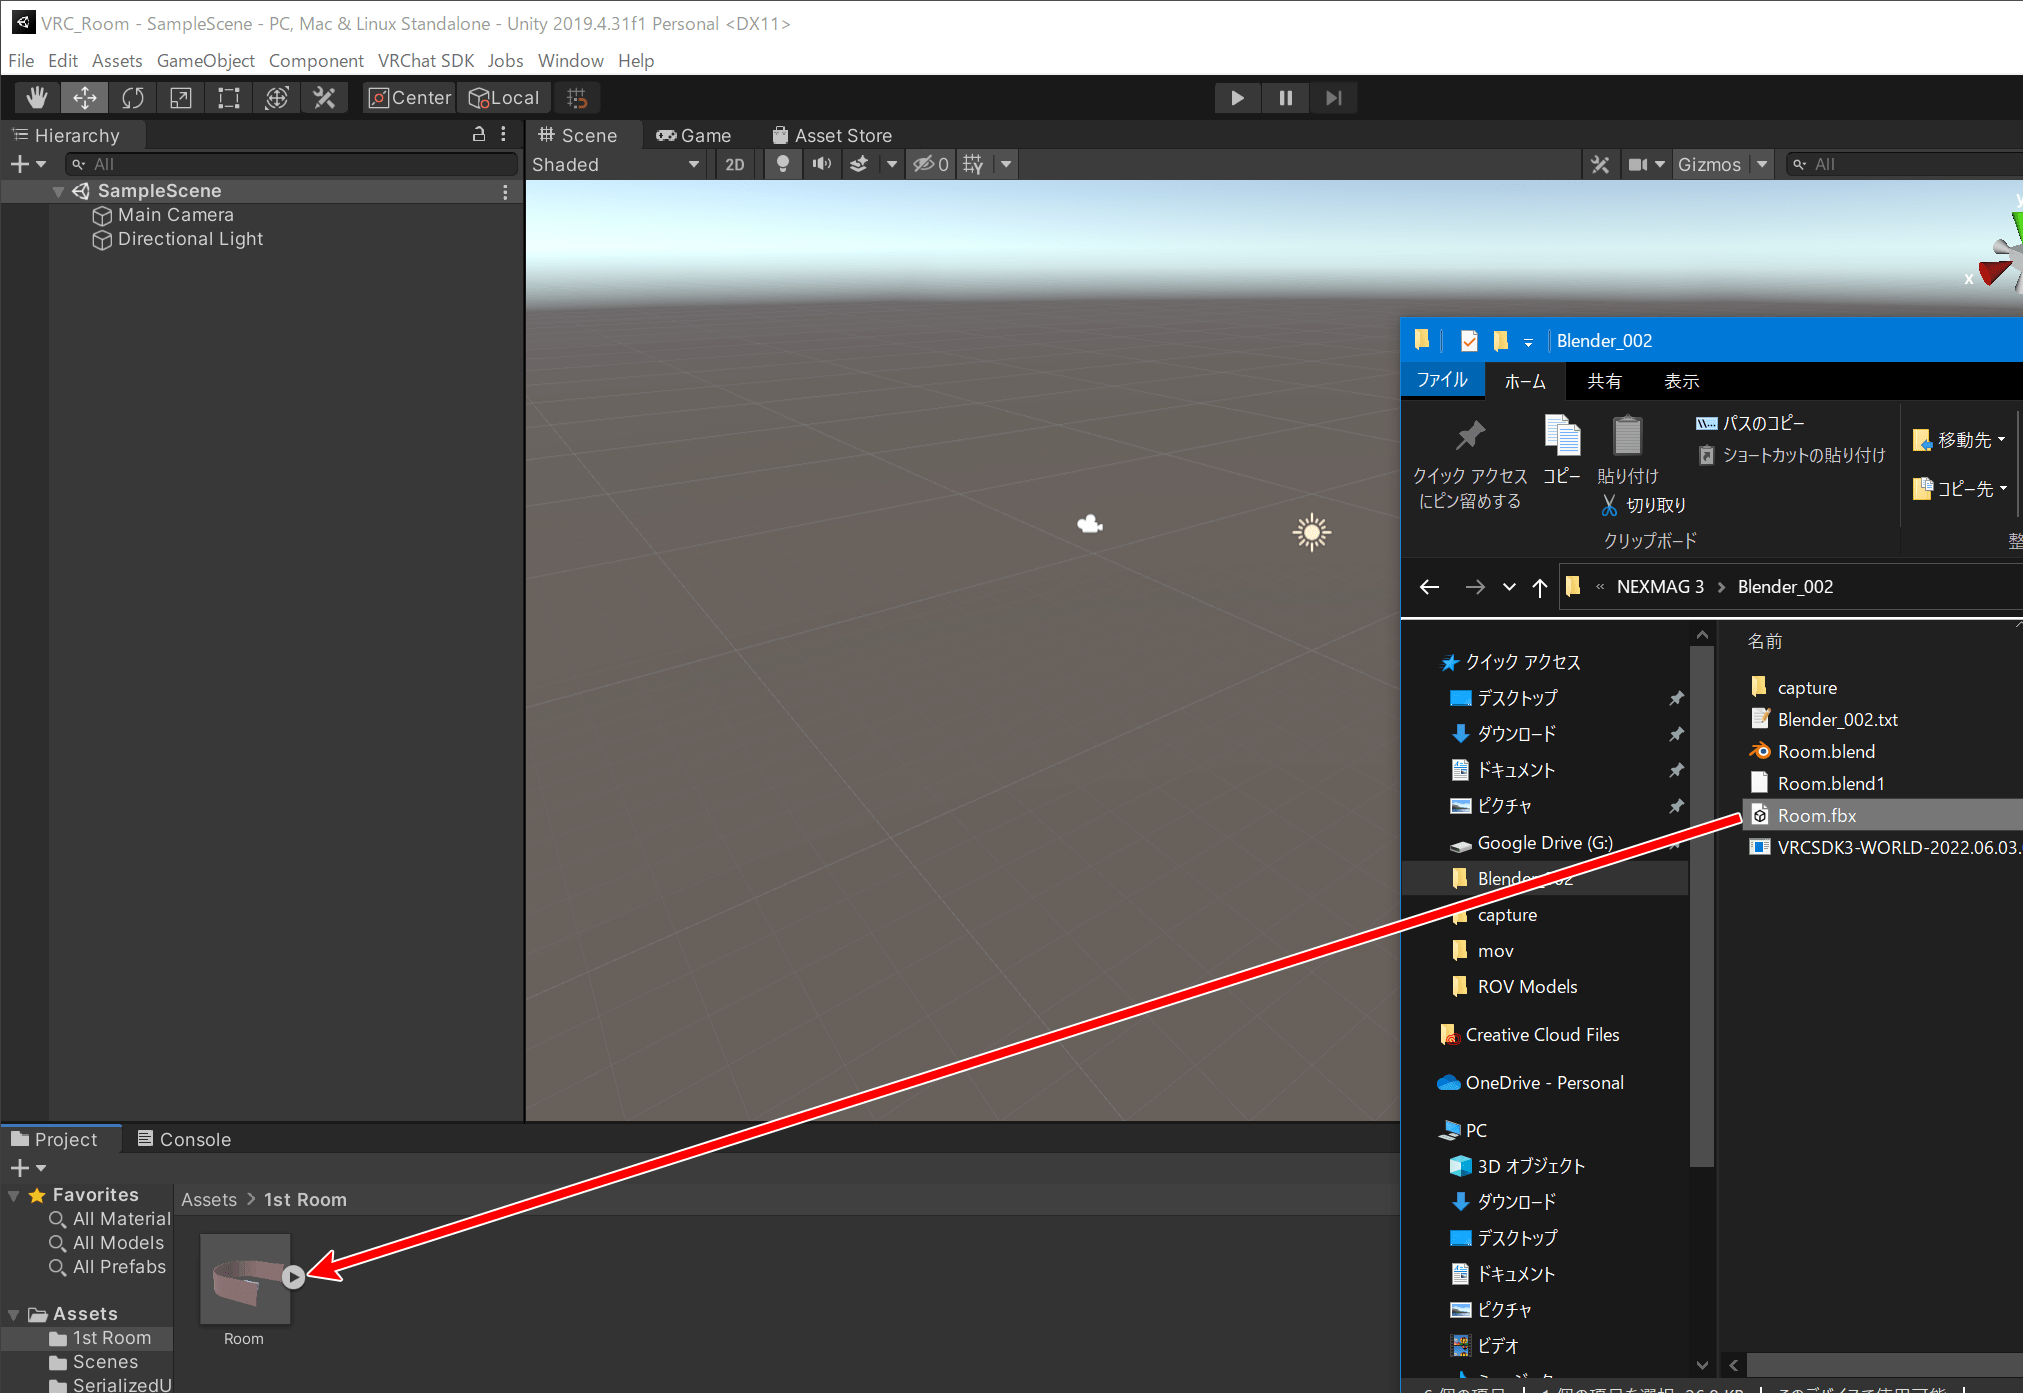Click コピー button in Explorer ribbon

click(1561, 450)
